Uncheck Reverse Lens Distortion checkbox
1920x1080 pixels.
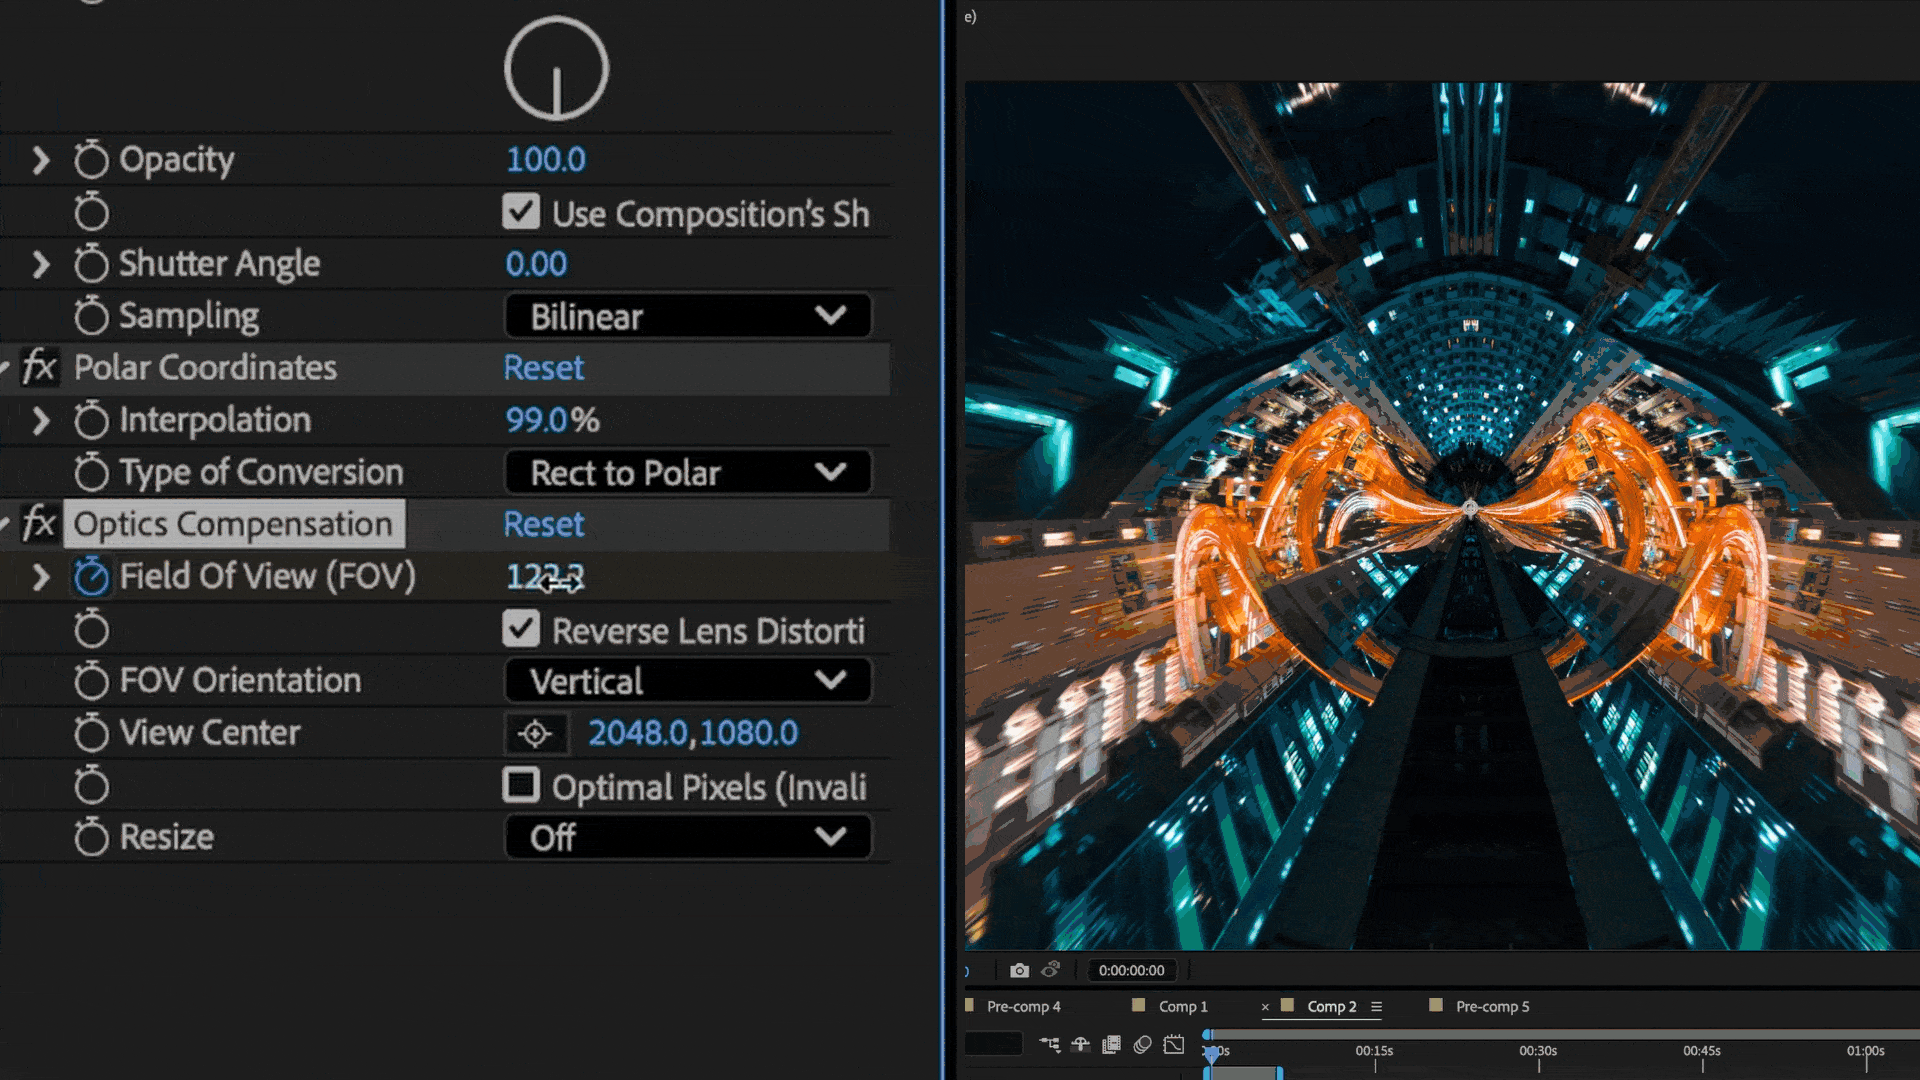click(521, 629)
